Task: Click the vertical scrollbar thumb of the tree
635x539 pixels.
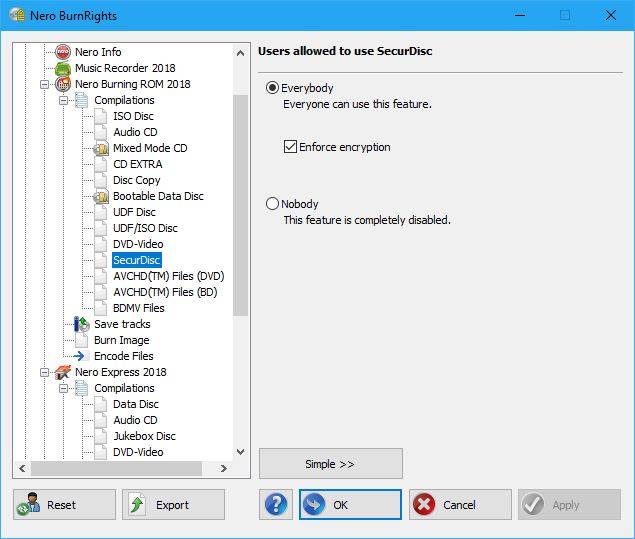Action: tap(241, 205)
